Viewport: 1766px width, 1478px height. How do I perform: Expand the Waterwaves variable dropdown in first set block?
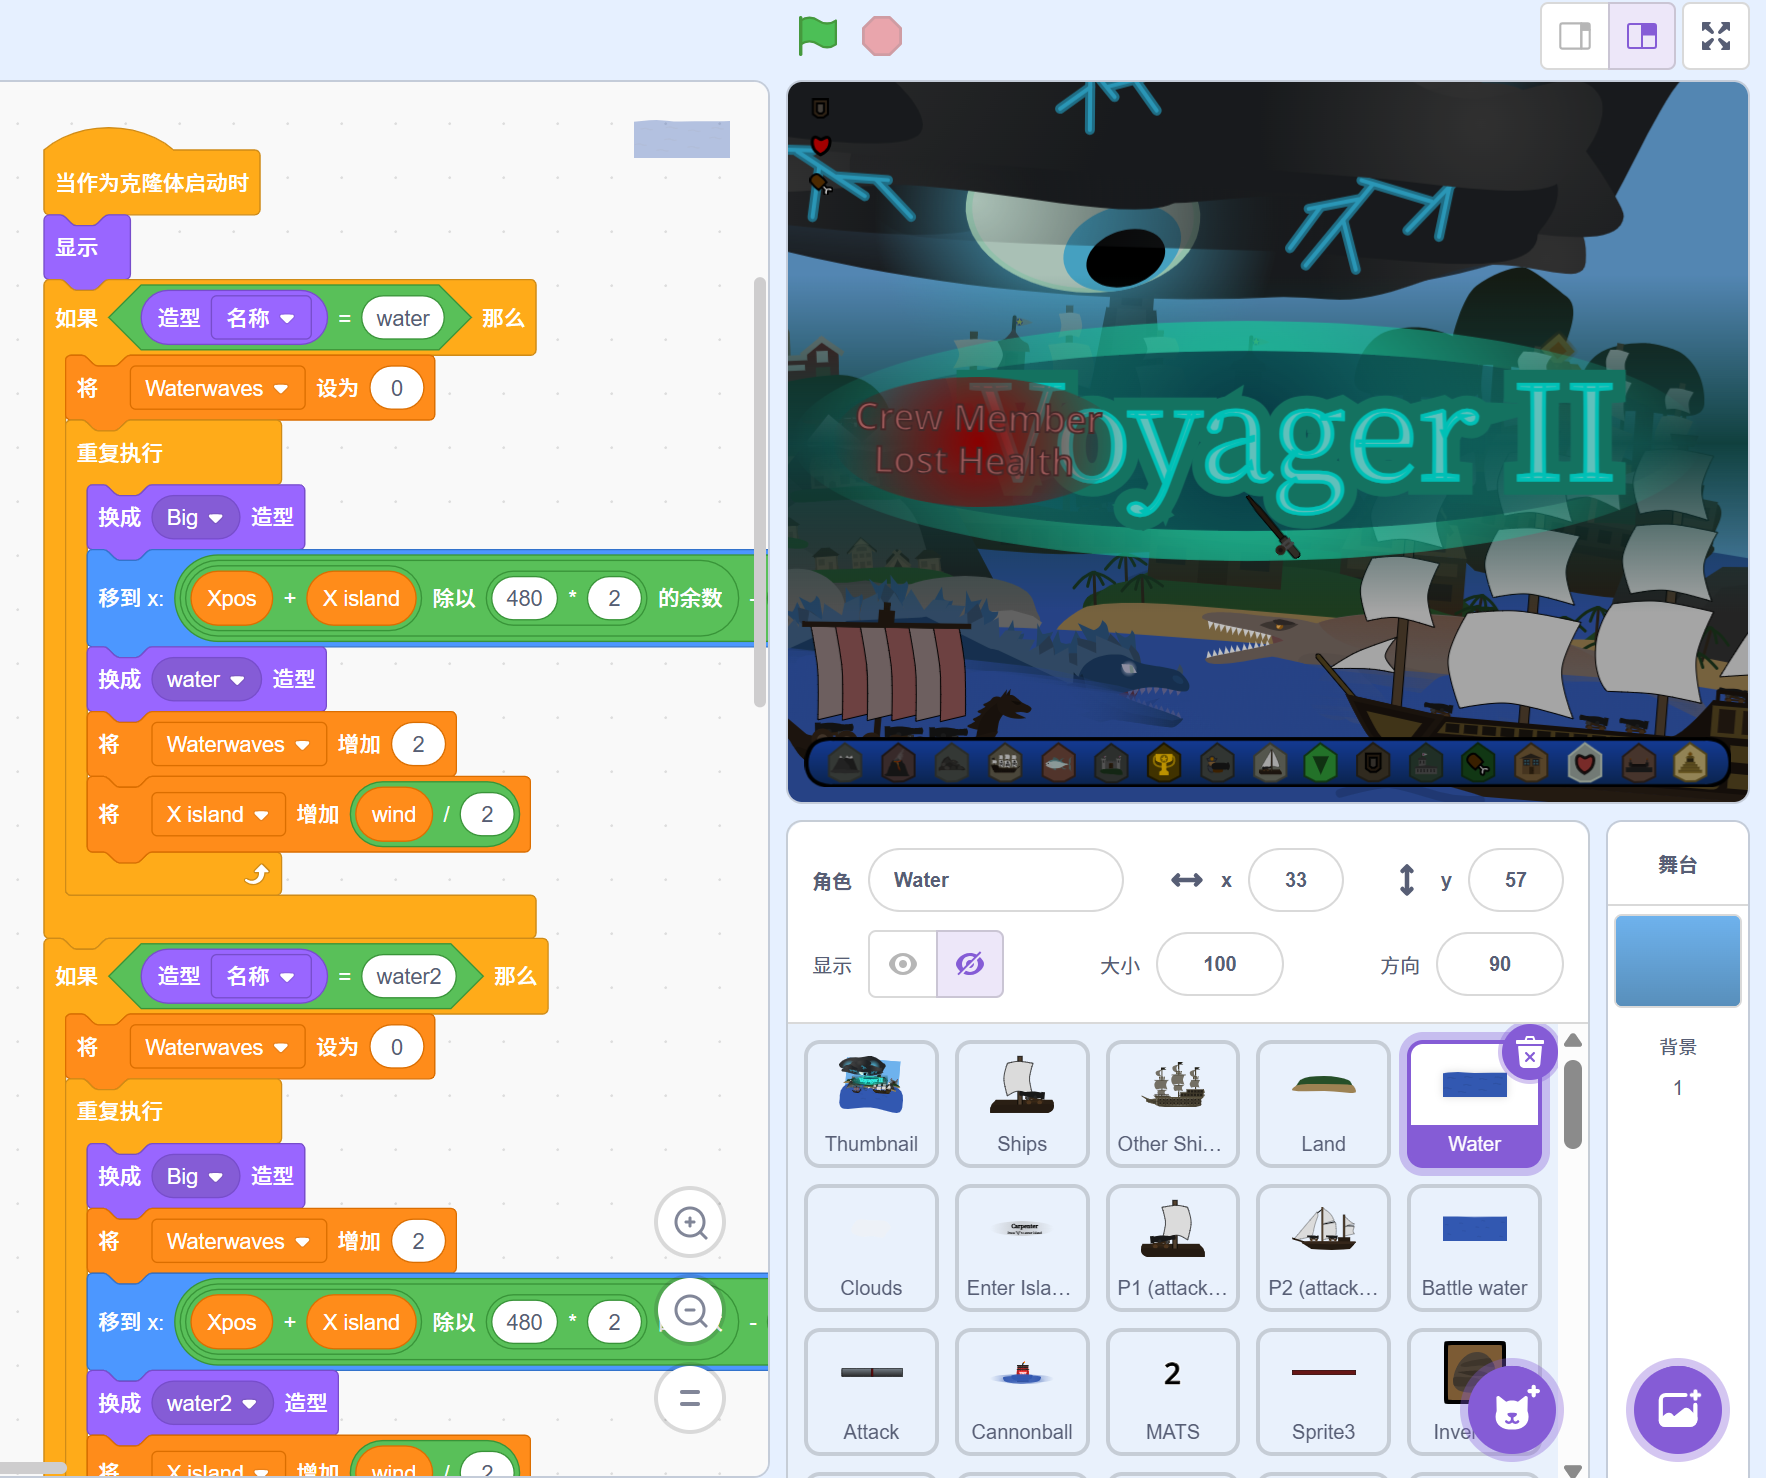[281, 389]
